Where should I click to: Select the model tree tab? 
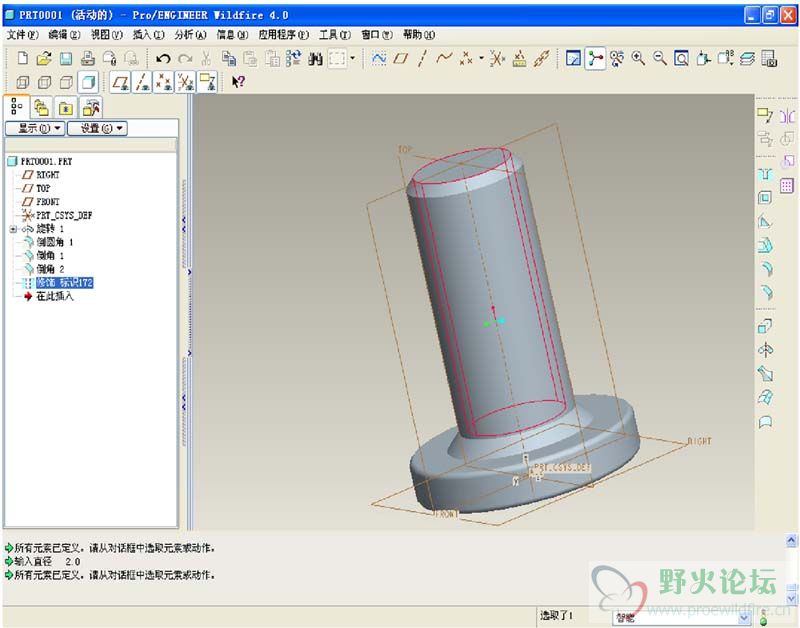(x=16, y=107)
